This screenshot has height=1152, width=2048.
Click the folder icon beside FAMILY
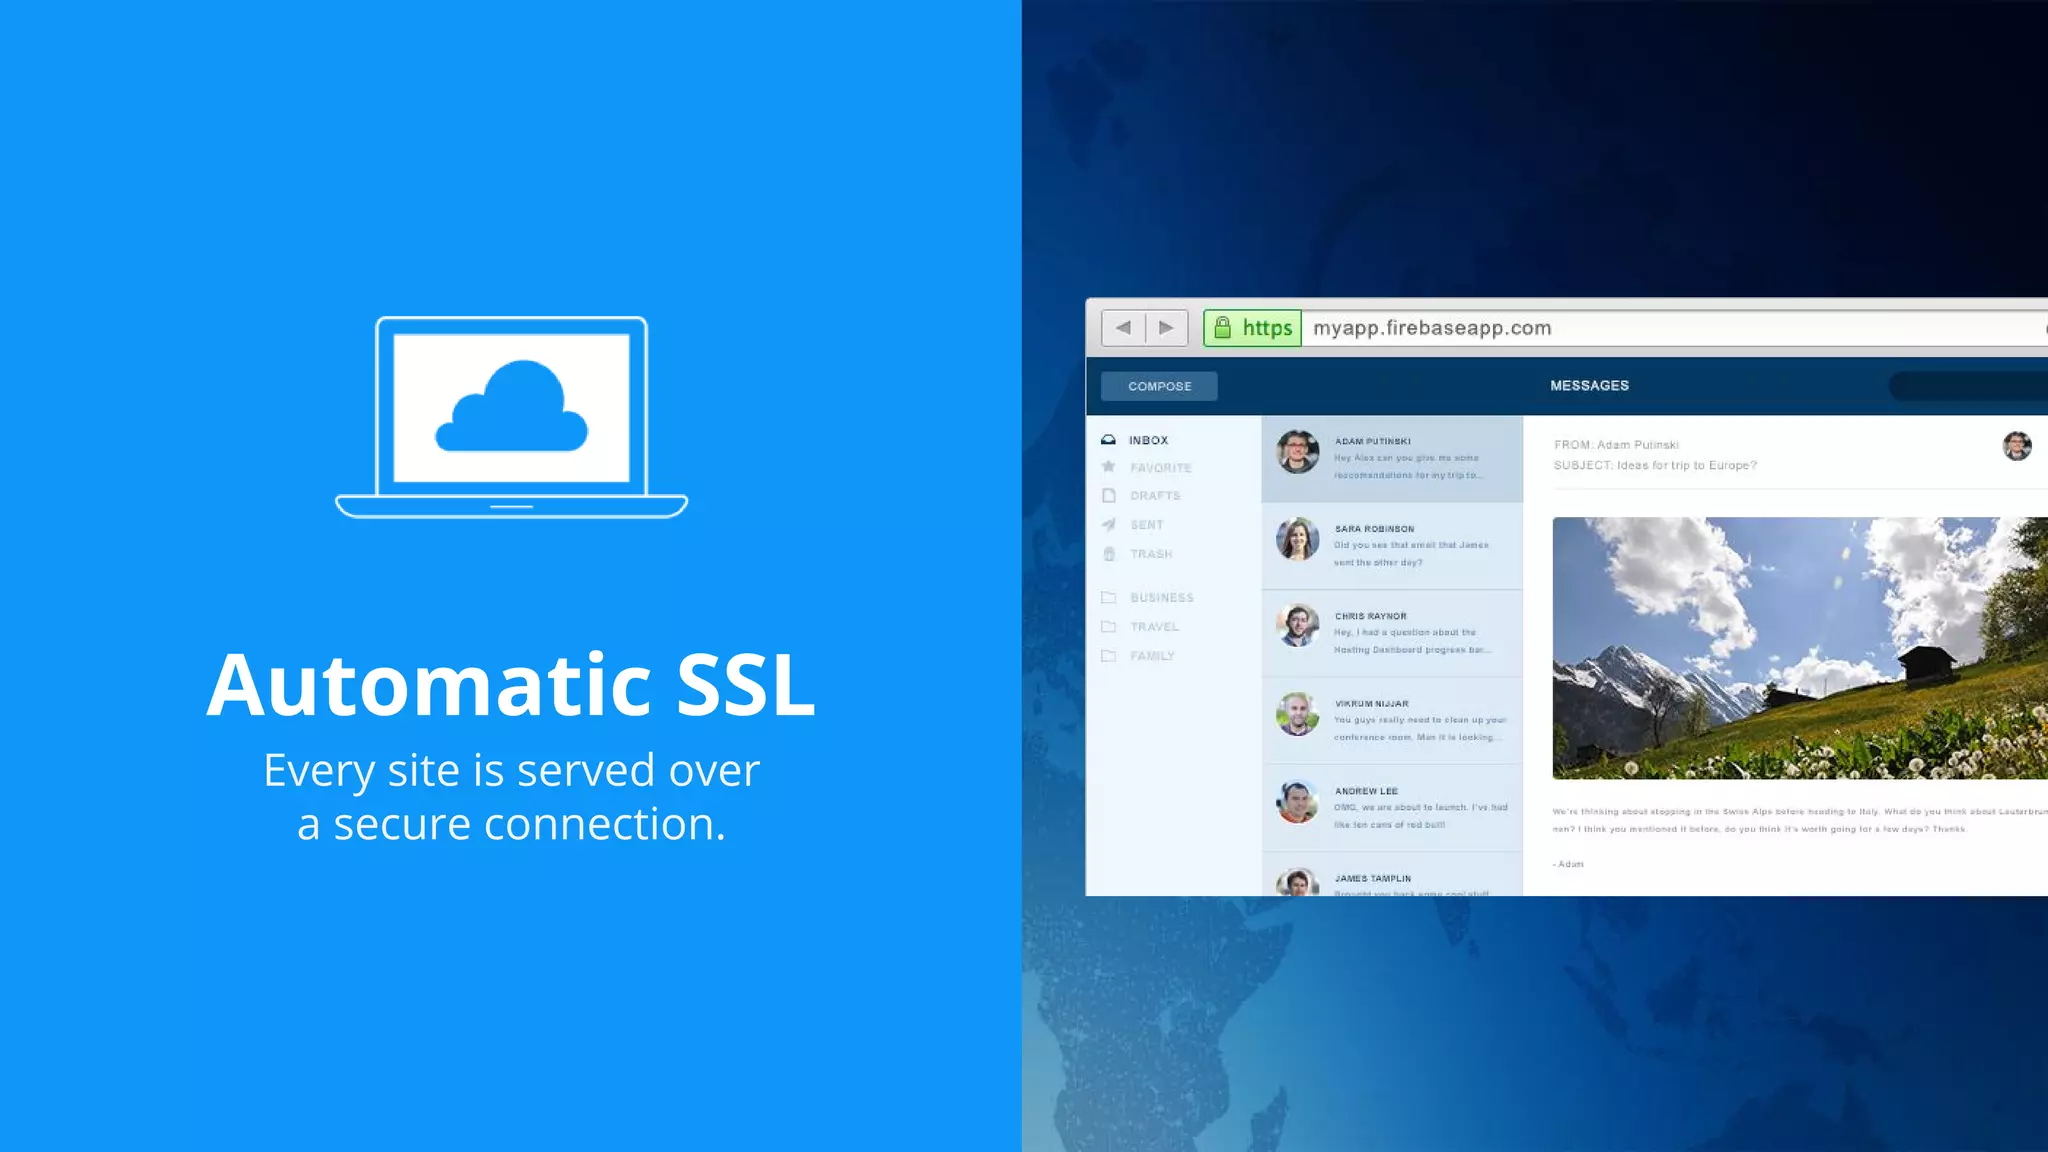[1108, 656]
